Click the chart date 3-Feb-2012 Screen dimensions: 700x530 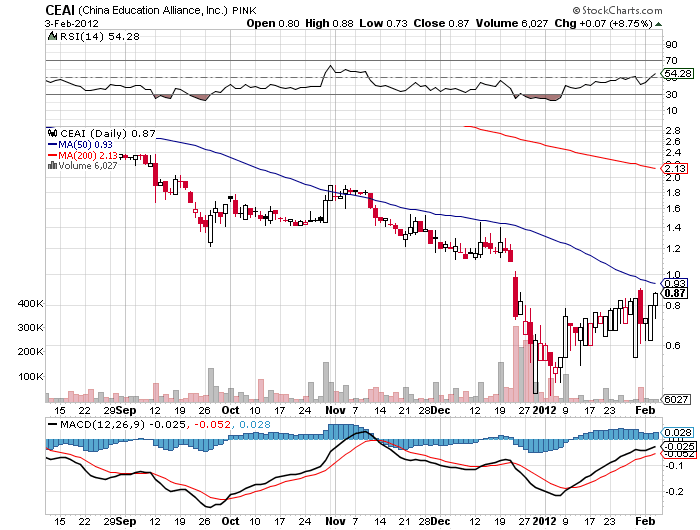[71, 24]
